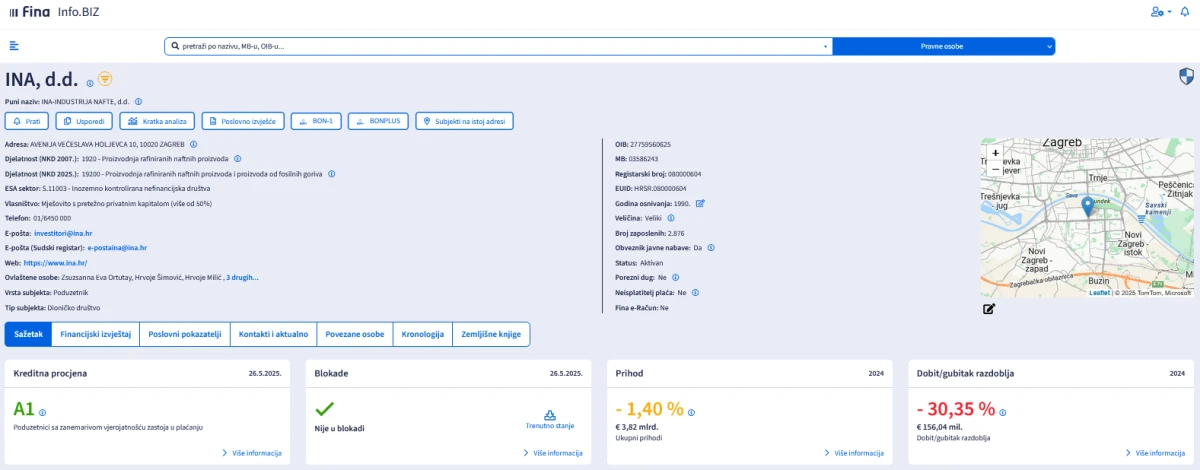Click info icon next to Adresa
Viewport: 1200px width, 470px height.
point(193,144)
